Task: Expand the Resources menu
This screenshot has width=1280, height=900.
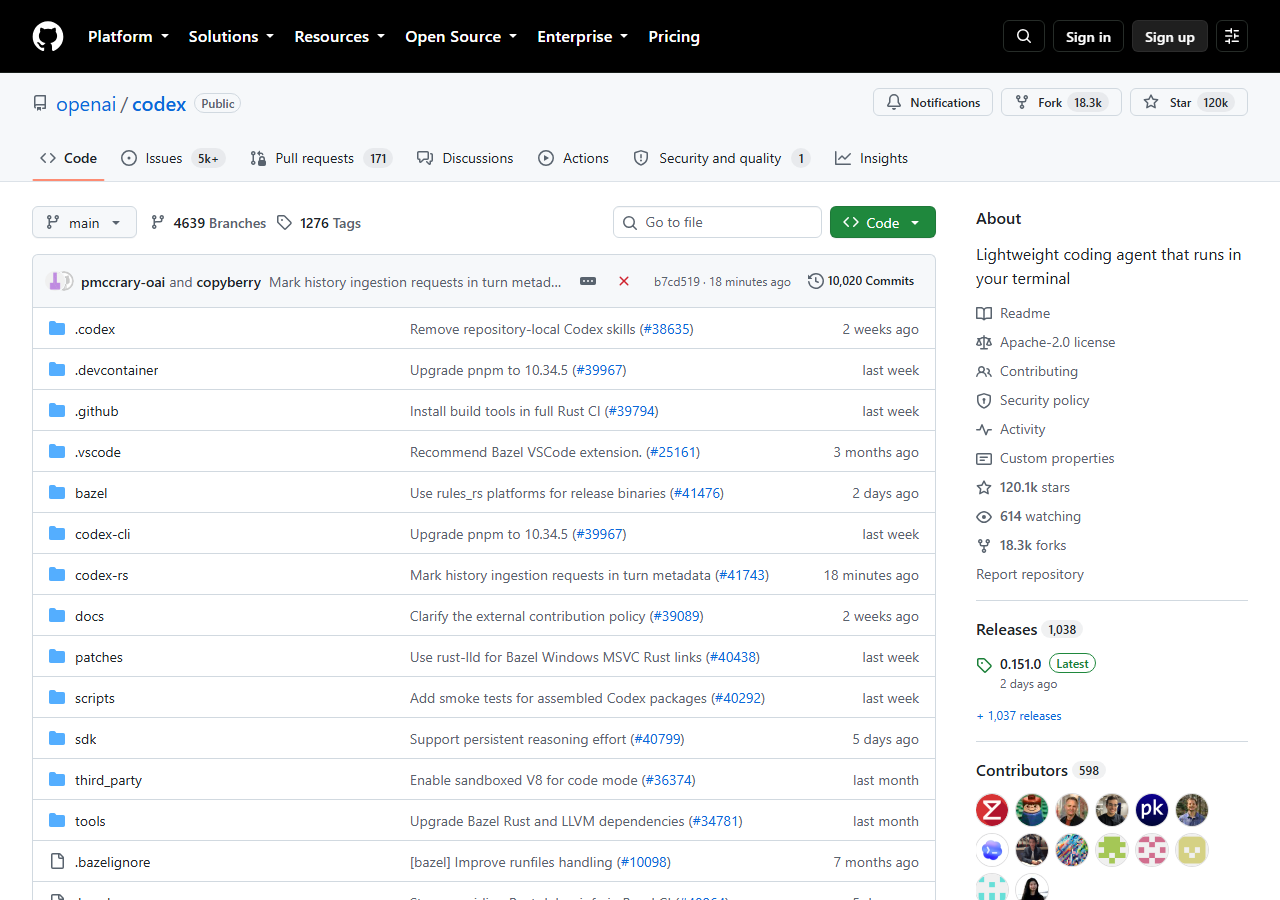Action: [x=340, y=36]
